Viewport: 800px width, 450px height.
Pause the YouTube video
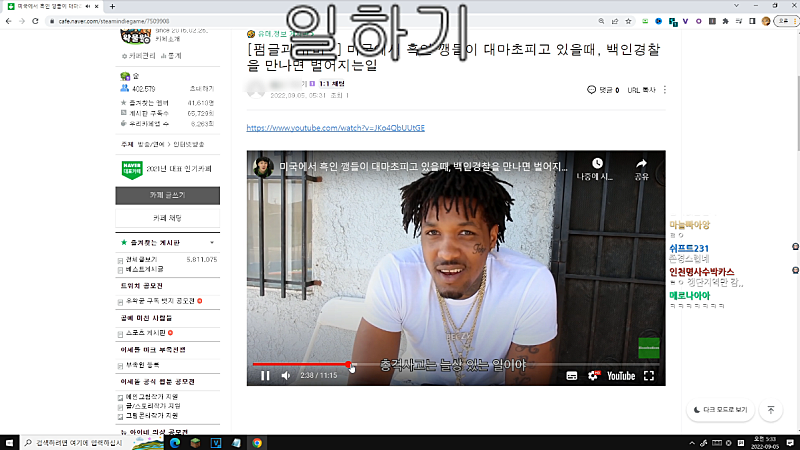tap(265, 376)
